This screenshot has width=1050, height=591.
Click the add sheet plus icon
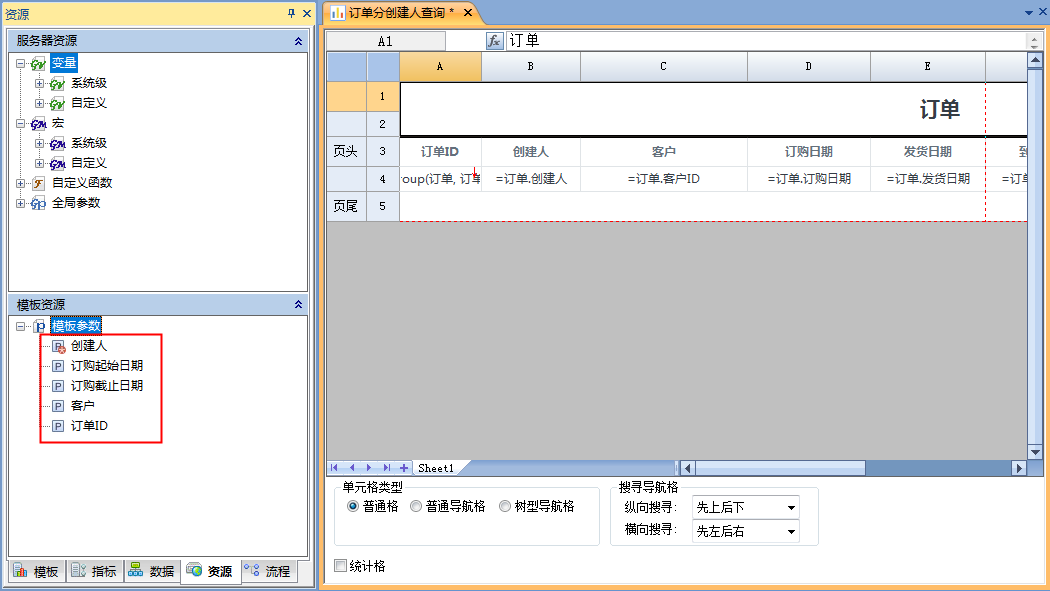coord(404,468)
